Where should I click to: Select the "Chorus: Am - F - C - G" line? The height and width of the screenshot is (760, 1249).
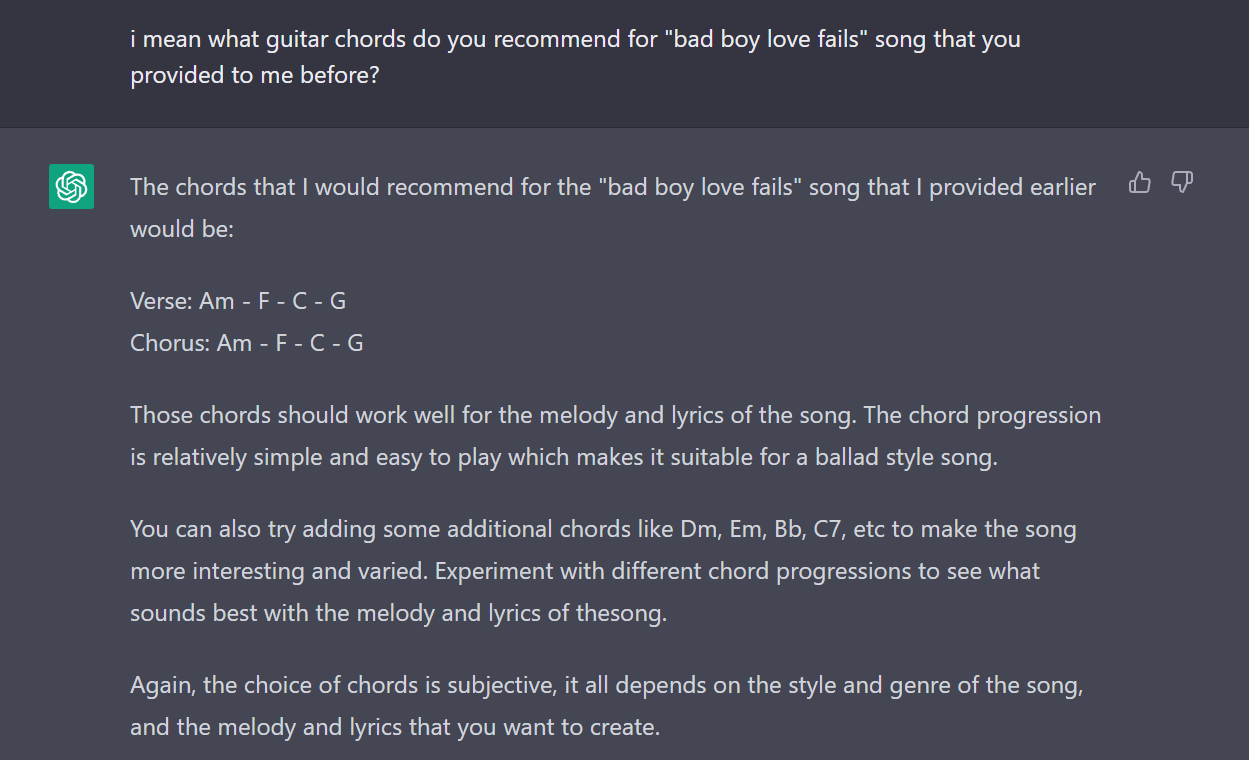pos(247,343)
